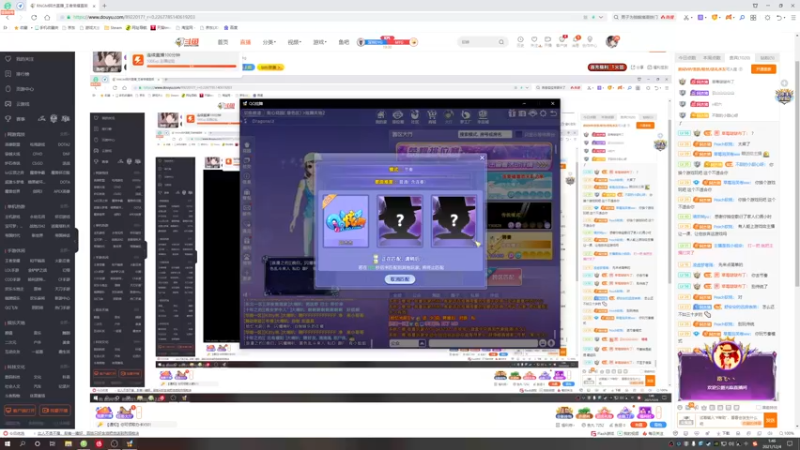
Task: Go to 首页 in Douyu navigation
Action: [x=223, y=42]
